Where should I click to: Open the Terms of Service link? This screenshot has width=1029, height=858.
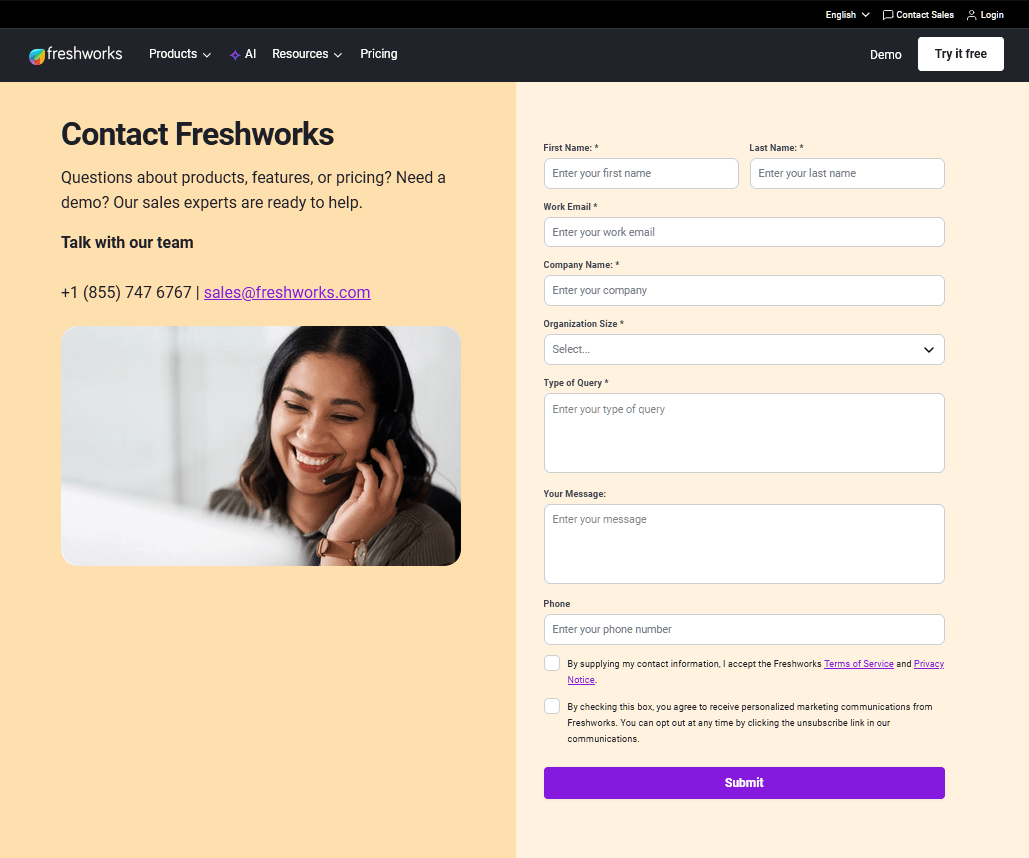pos(858,664)
